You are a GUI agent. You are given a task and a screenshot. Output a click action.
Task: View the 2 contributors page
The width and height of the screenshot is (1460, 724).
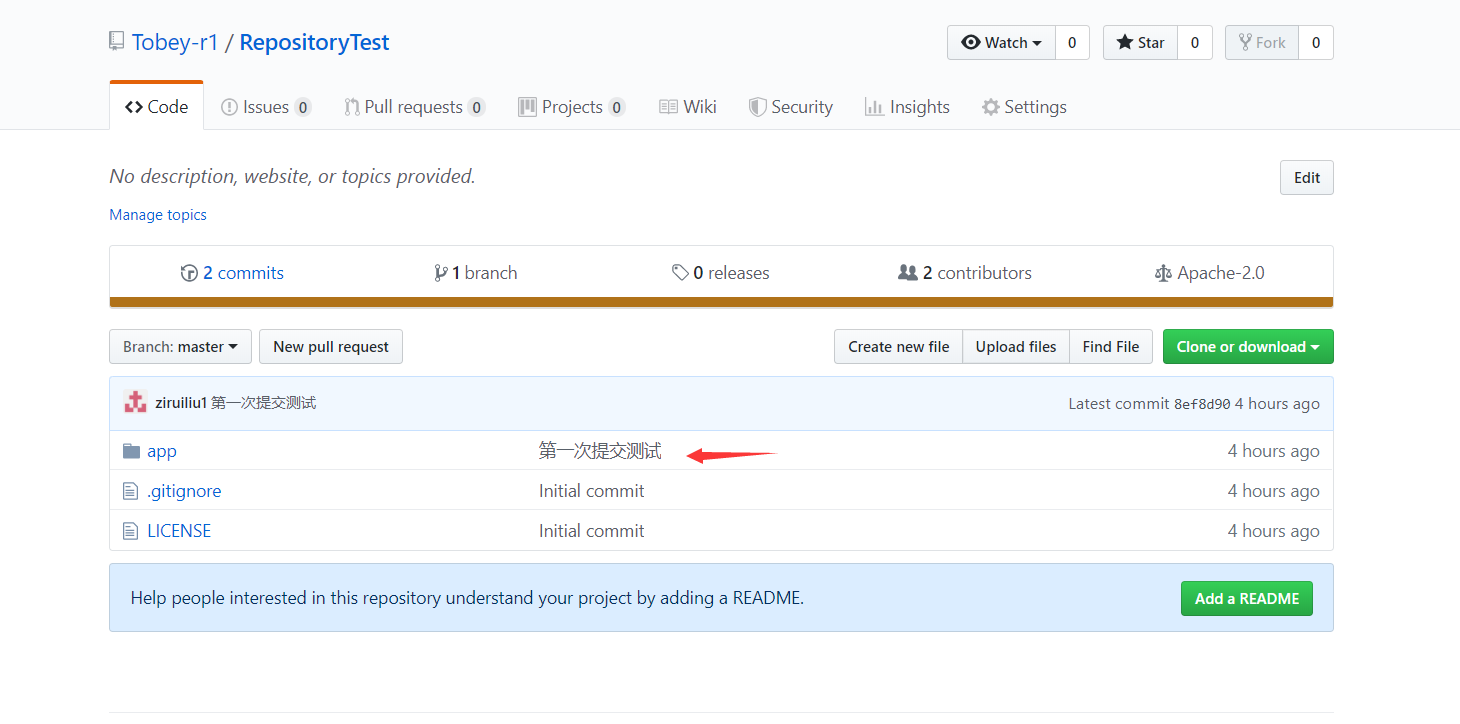965,273
